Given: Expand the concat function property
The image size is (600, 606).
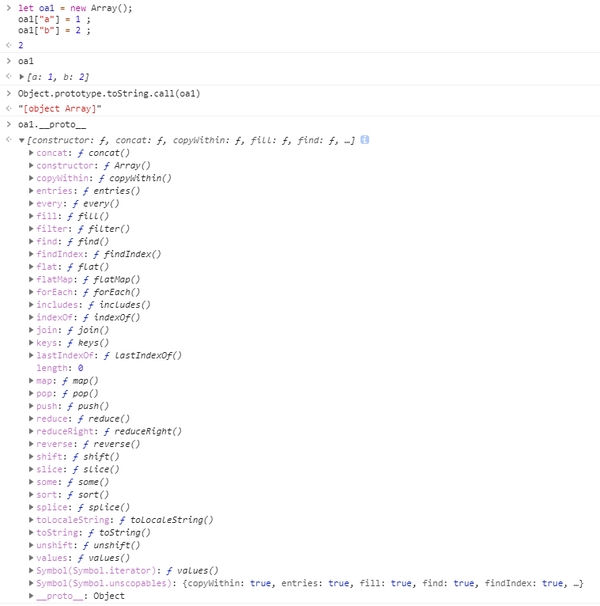Looking at the screenshot, I should tap(31, 153).
